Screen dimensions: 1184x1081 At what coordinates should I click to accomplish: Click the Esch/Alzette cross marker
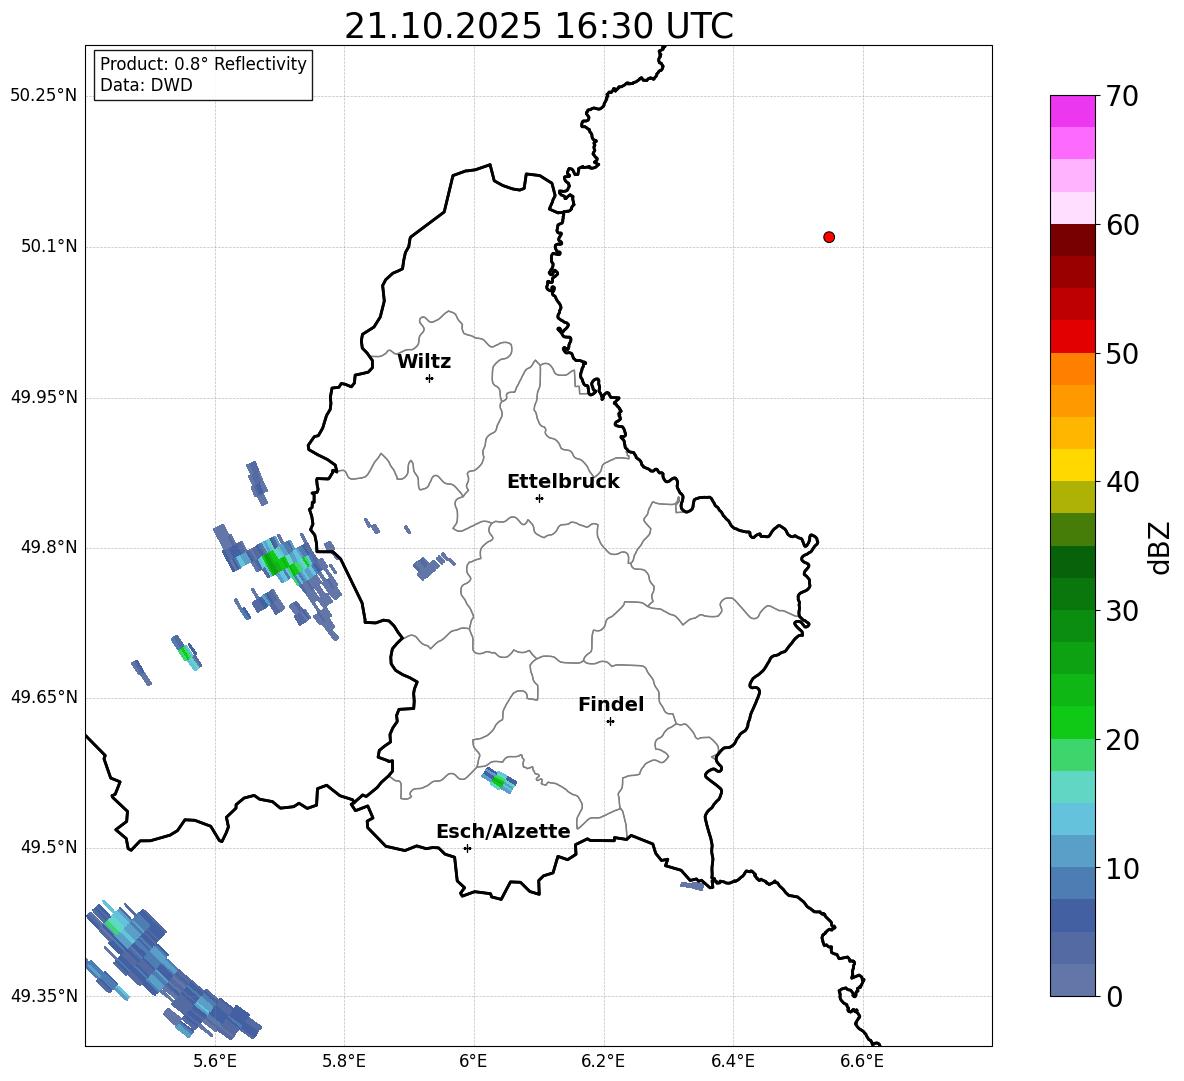coord(467,848)
